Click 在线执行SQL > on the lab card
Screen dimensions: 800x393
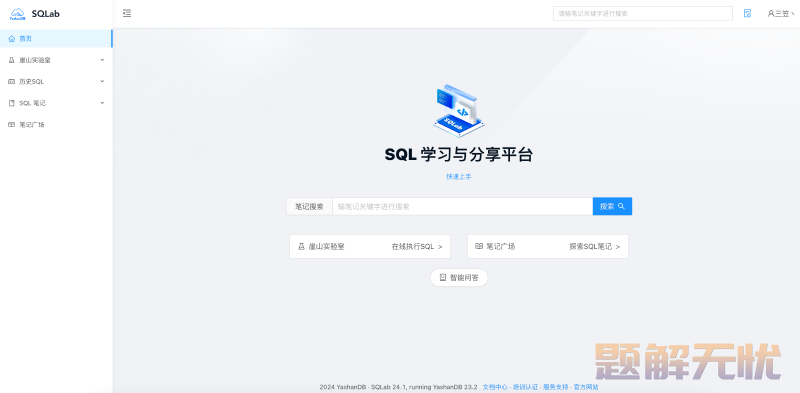(x=417, y=247)
